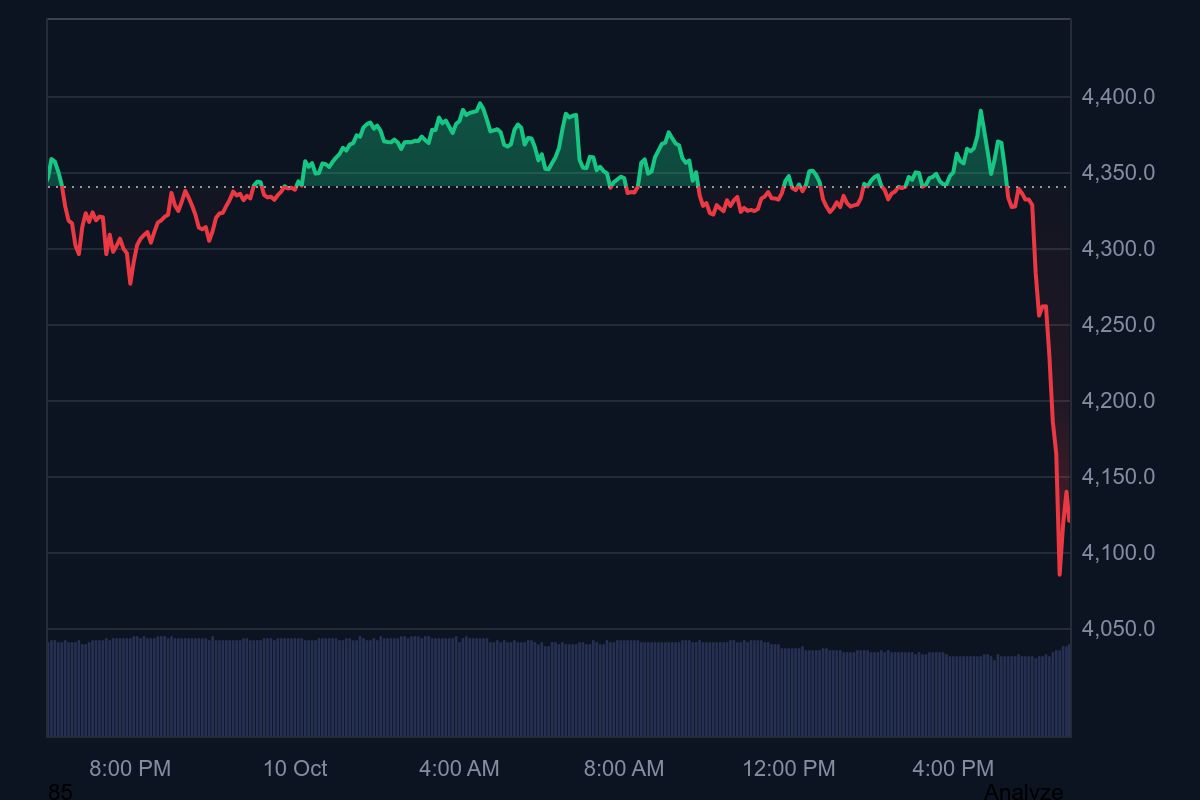Select the 8:00 PM time axis label
The width and height of the screenshot is (1200, 800).
pos(130,768)
